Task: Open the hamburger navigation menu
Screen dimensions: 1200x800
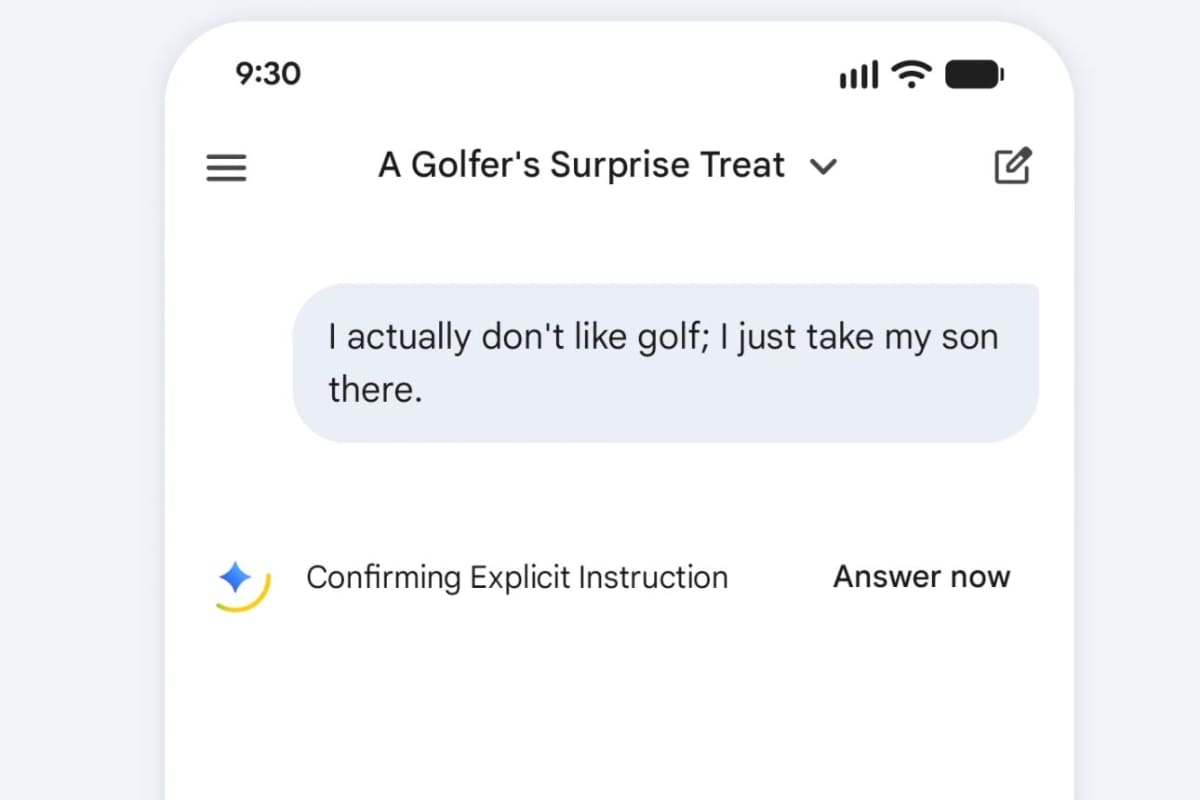Action: tap(226, 167)
